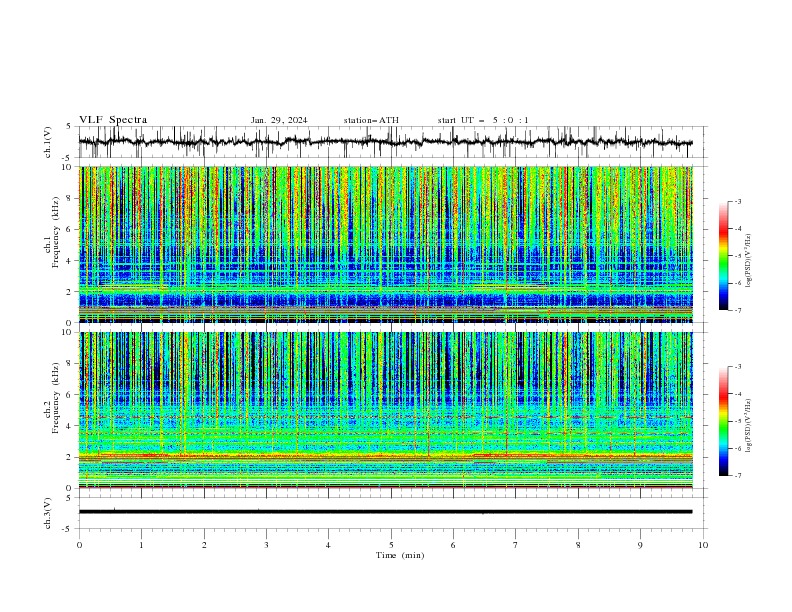The width and height of the screenshot is (792, 612).
Task: Click the ch.2 spectrogram panel
Action: [385, 410]
